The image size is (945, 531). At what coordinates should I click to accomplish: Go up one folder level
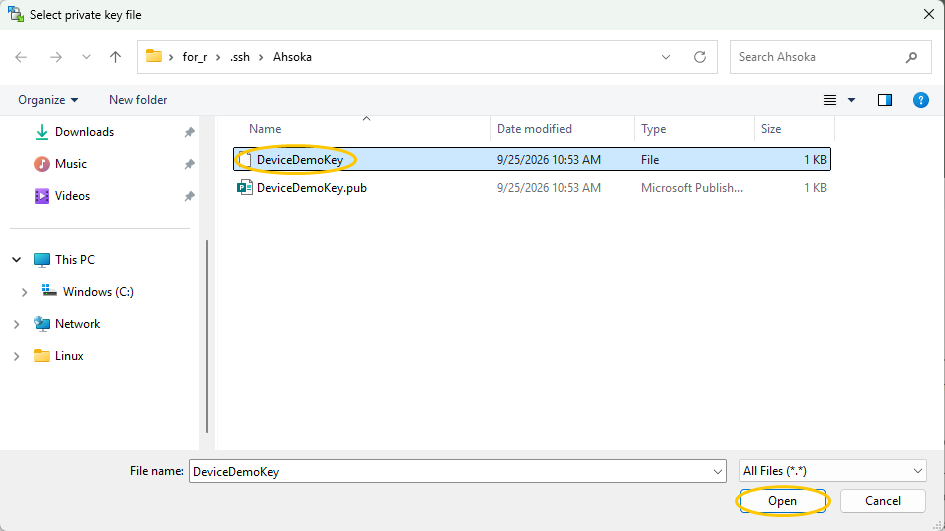115,57
